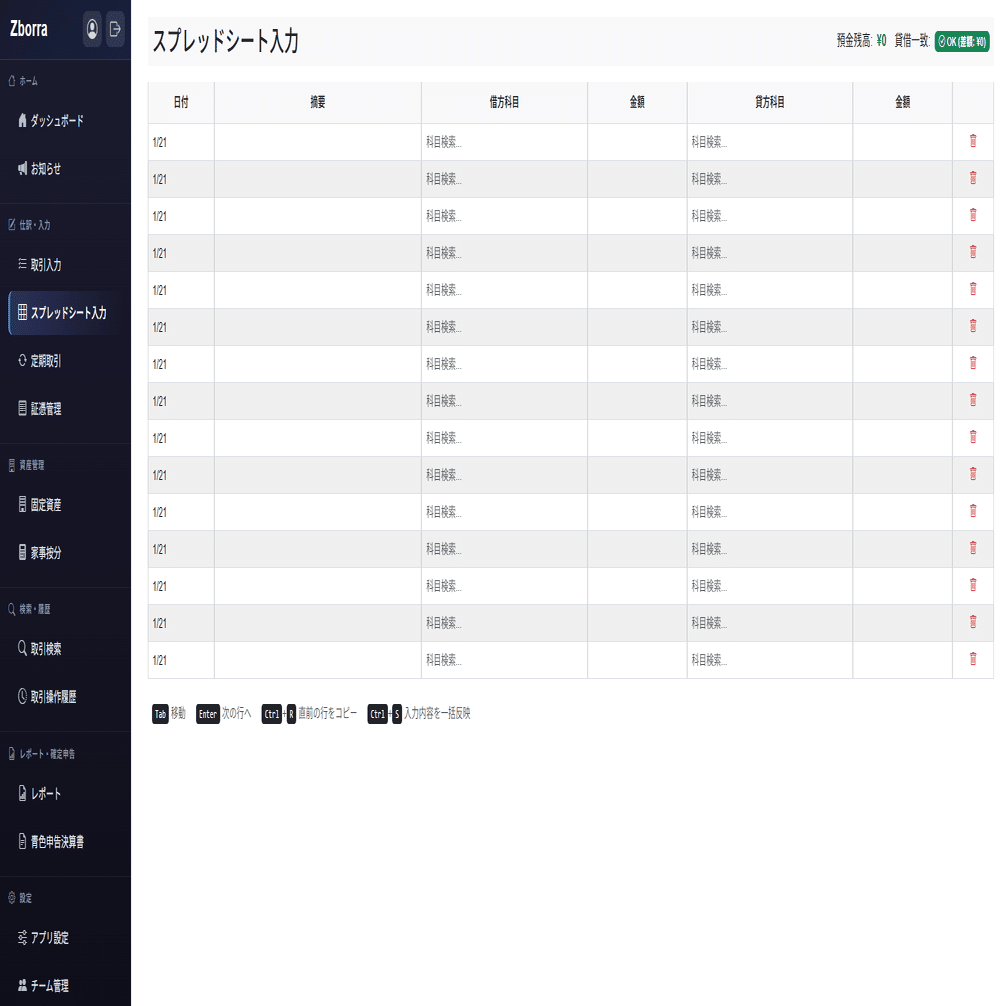
Task: Click the magnifier icon beside 取引検索
Action: (22, 648)
